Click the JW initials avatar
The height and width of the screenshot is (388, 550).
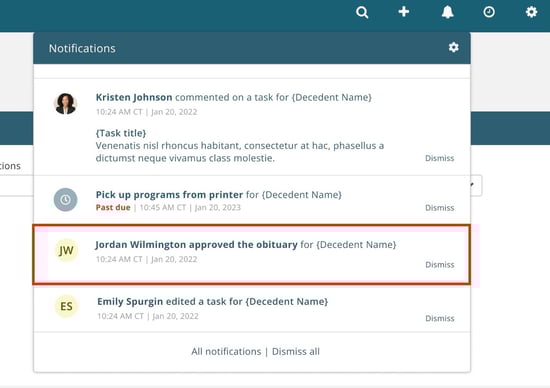66,250
